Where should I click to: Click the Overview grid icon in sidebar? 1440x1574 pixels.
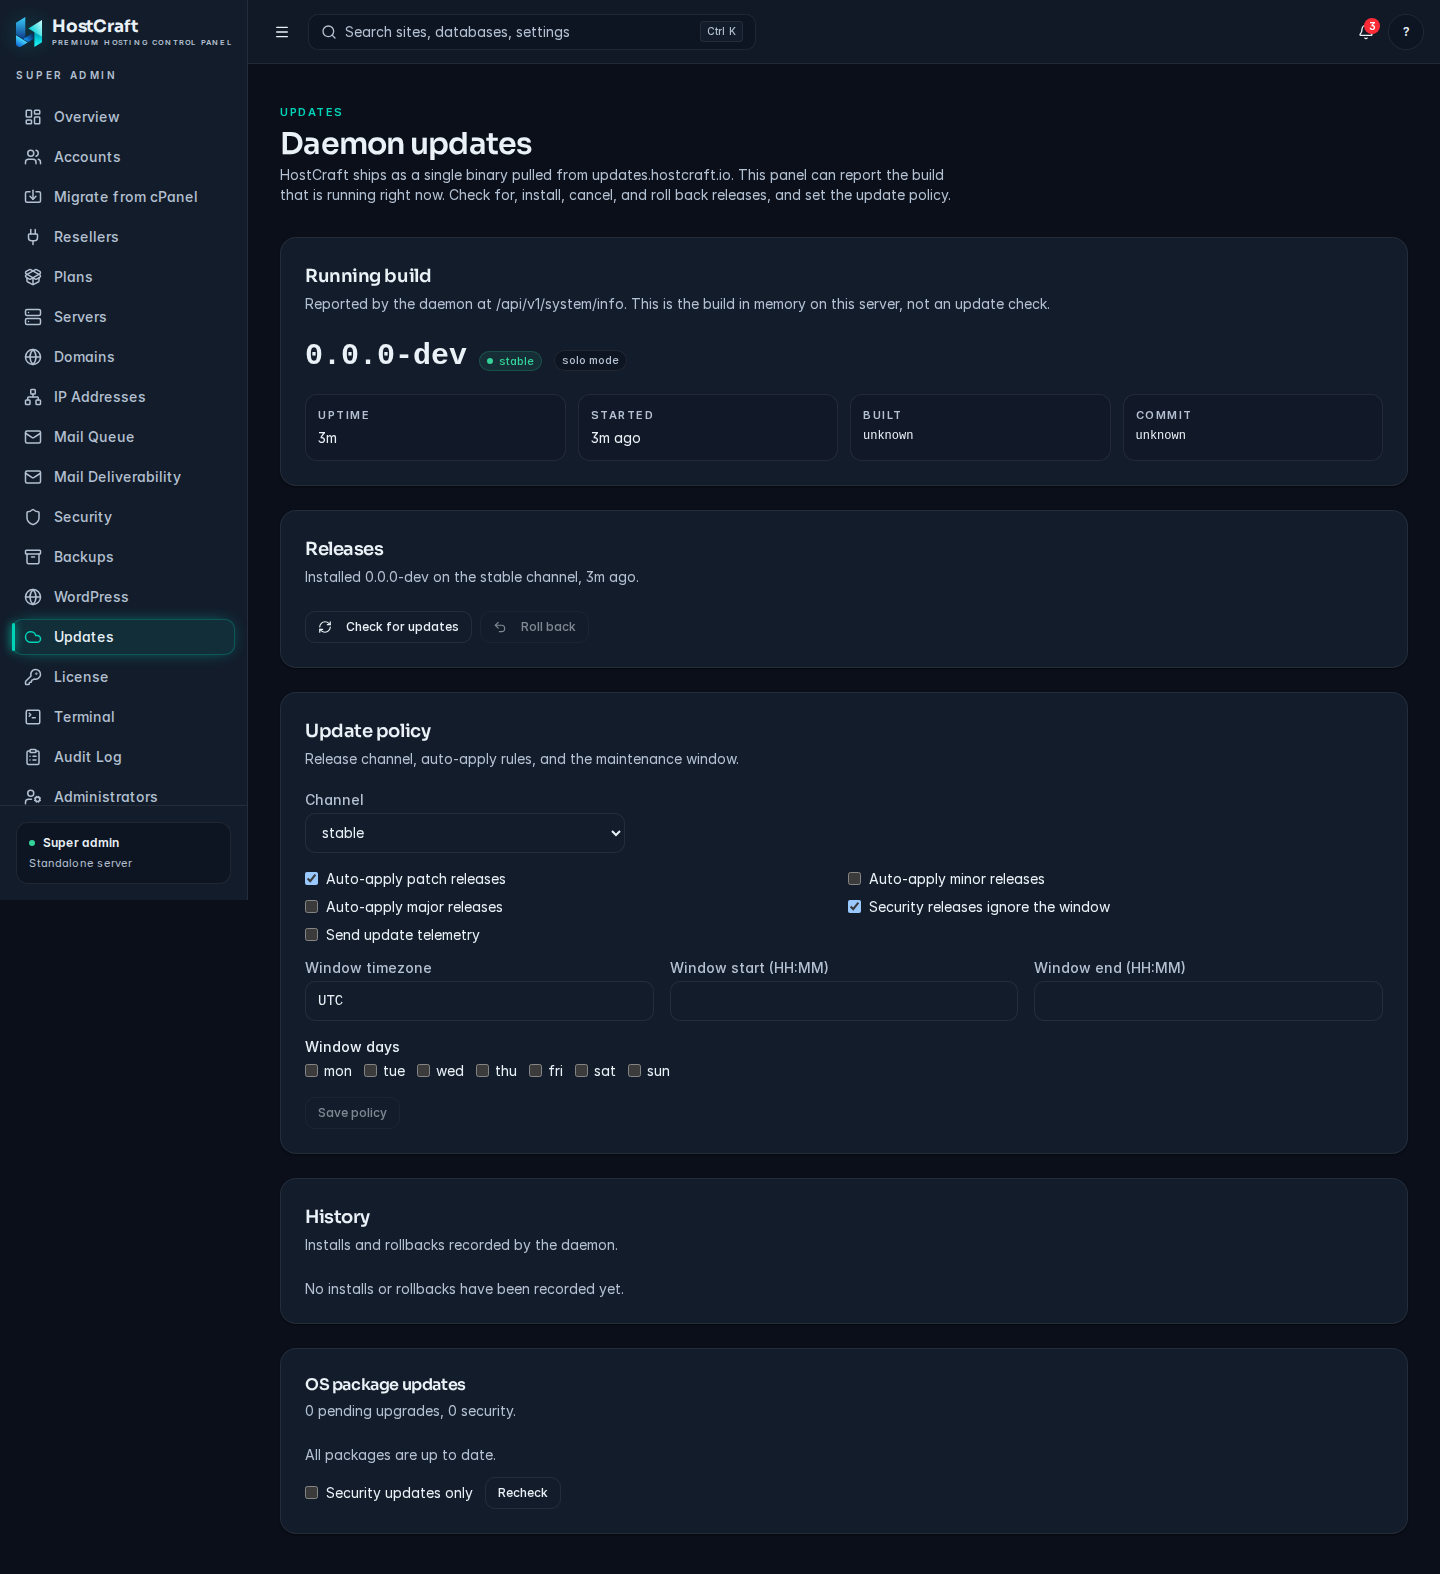[33, 117]
